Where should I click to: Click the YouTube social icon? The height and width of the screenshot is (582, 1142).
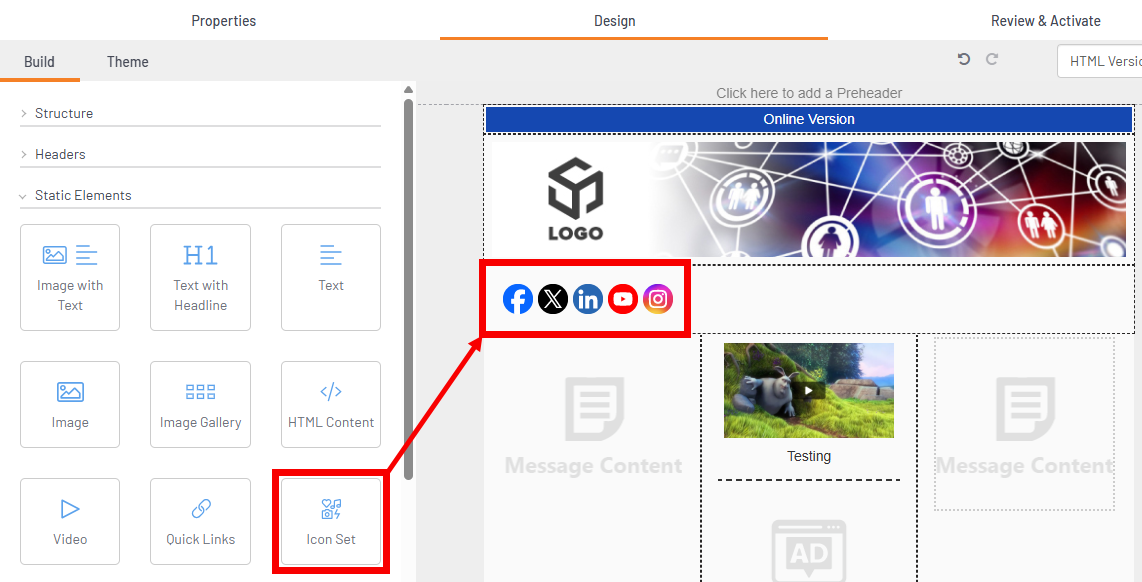click(x=623, y=299)
